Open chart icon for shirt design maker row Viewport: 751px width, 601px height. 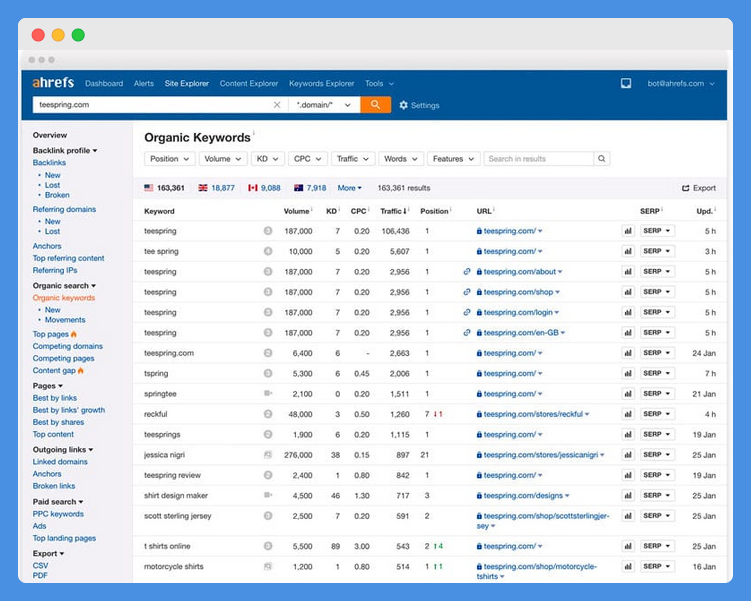[x=627, y=496]
